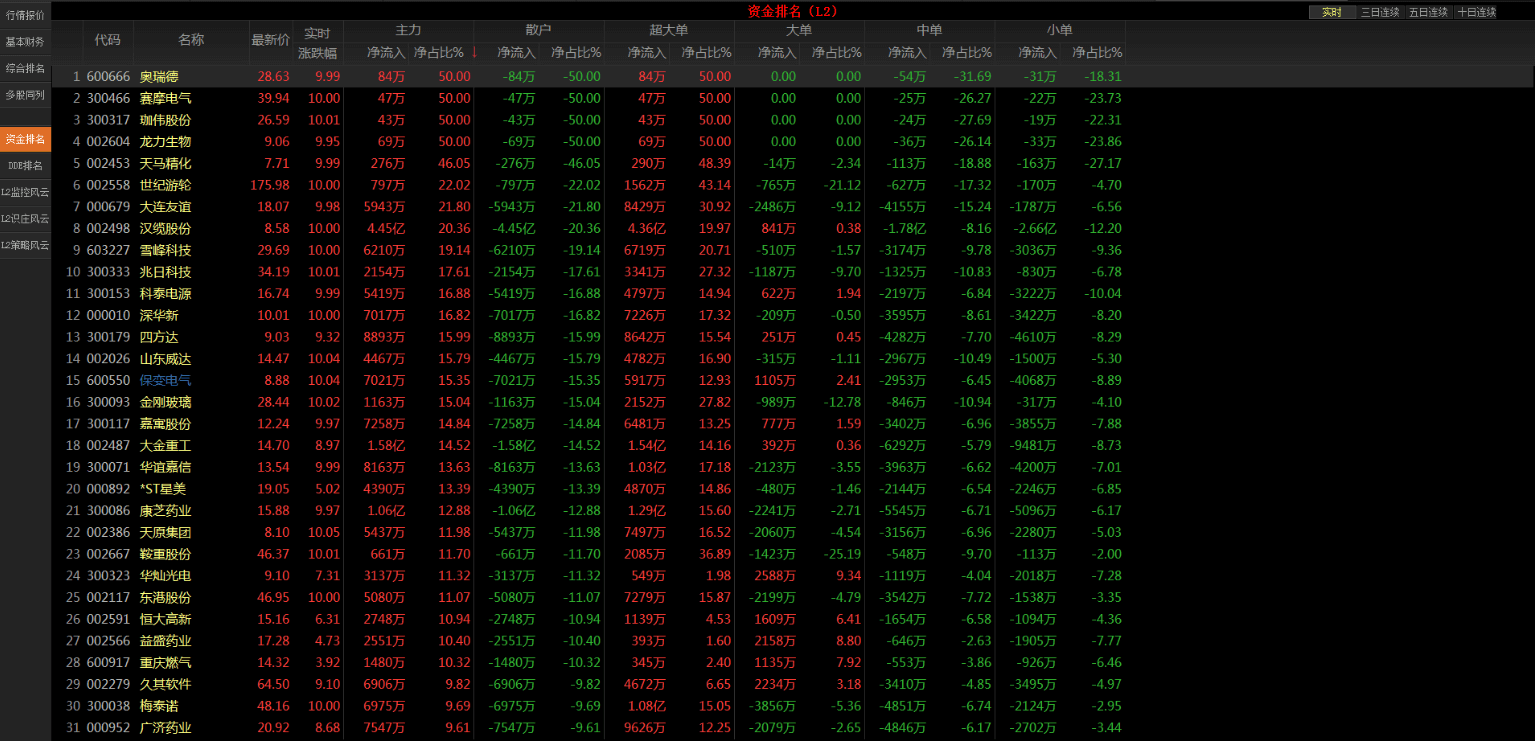Viewport: 1535px width, 741px height.
Task: Sort by 净流入 under the 散户 header
Action: tap(516, 52)
